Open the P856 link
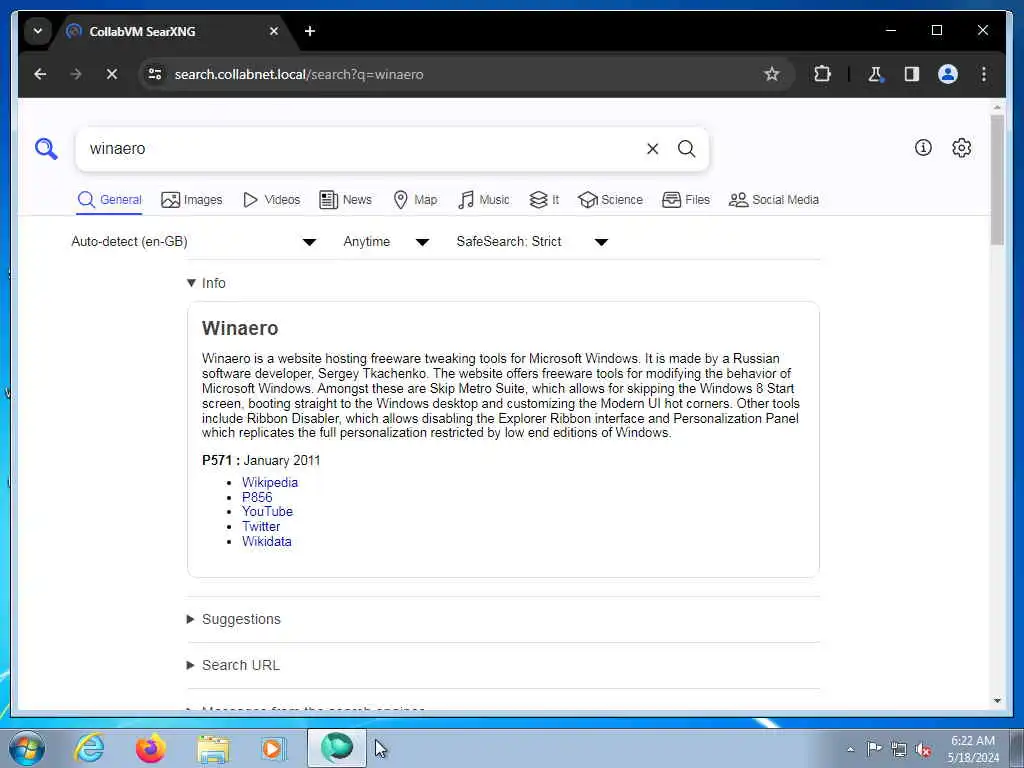 257,497
